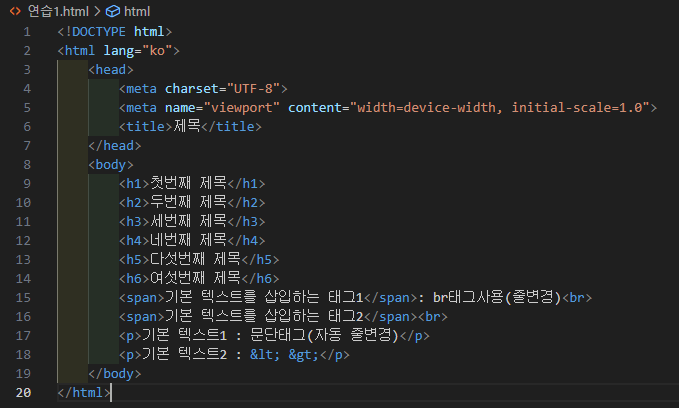Viewport: 679px width, 408px height.
Task: Click the opening head tag on line 3
Action: (x=111, y=70)
